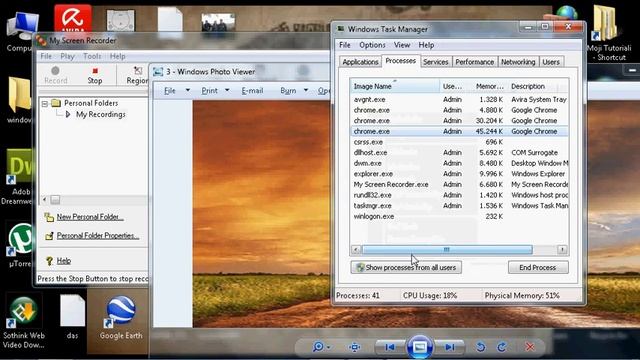Select the taskmgr.exe process row
This screenshot has width=640, height=360.
459,206
